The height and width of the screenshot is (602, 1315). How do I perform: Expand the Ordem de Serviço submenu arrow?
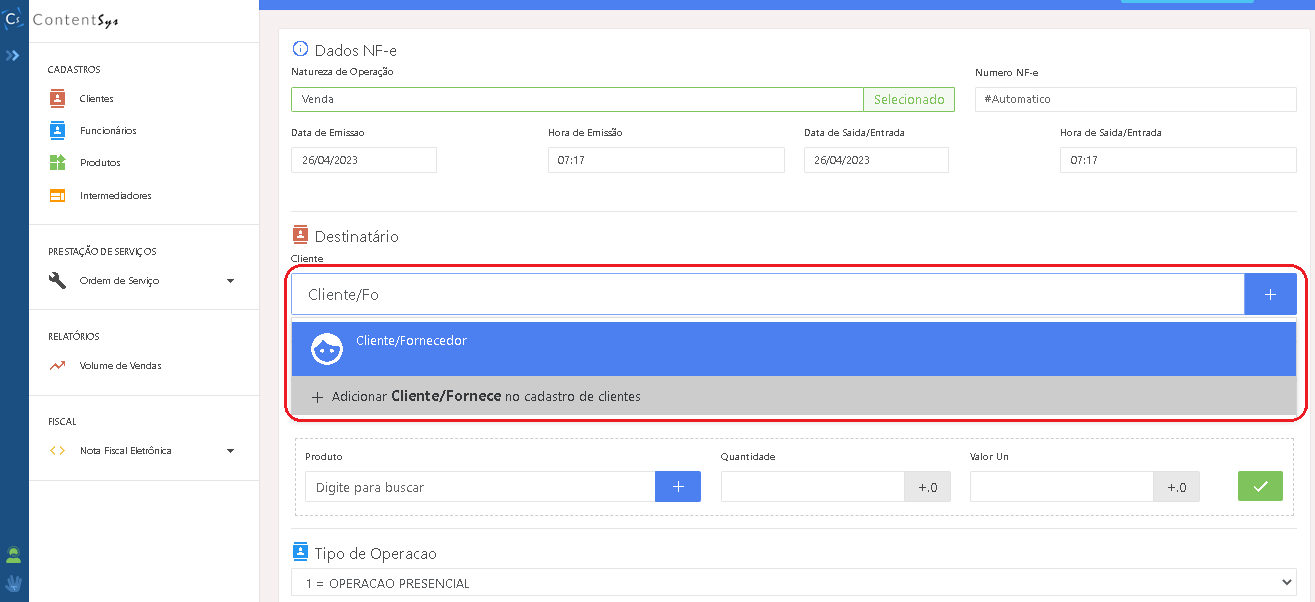point(231,281)
